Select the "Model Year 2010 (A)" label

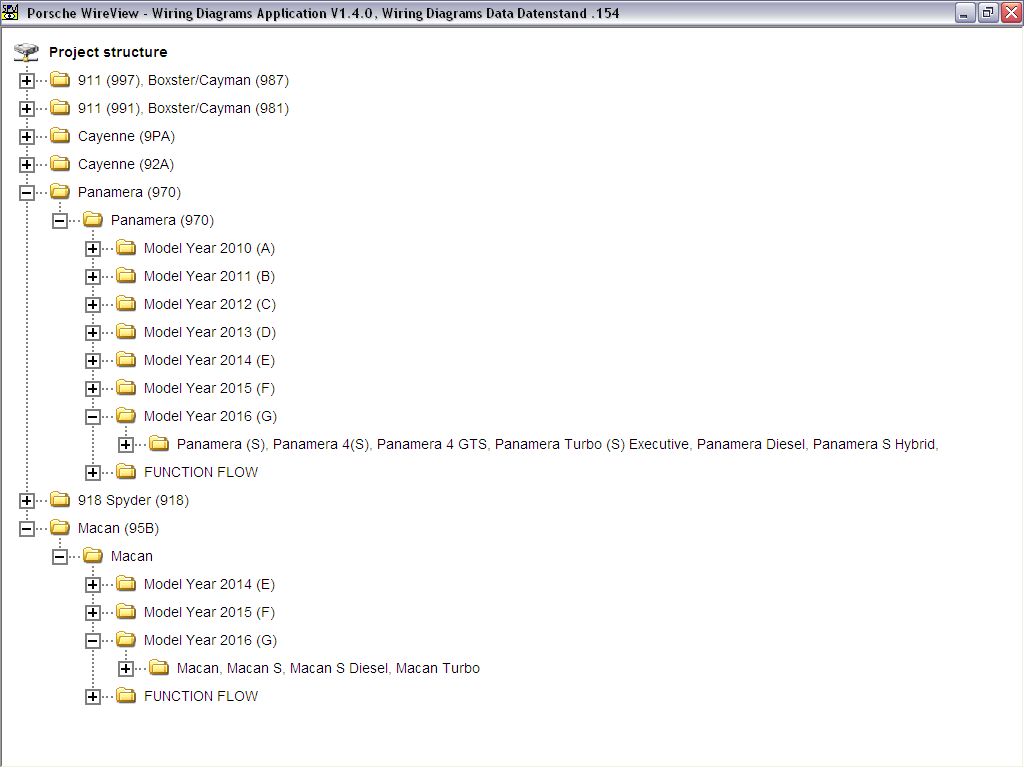(209, 249)
